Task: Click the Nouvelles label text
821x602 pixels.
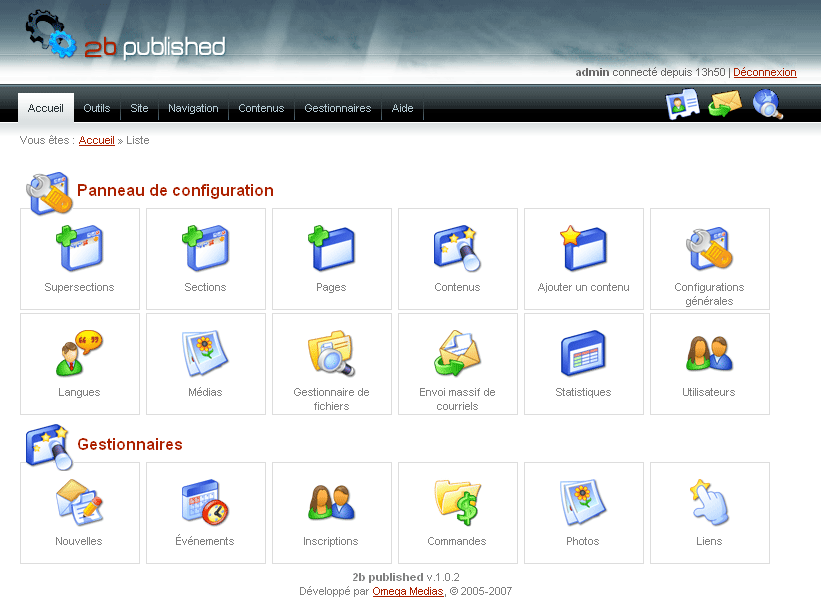Action: (79, 541)
